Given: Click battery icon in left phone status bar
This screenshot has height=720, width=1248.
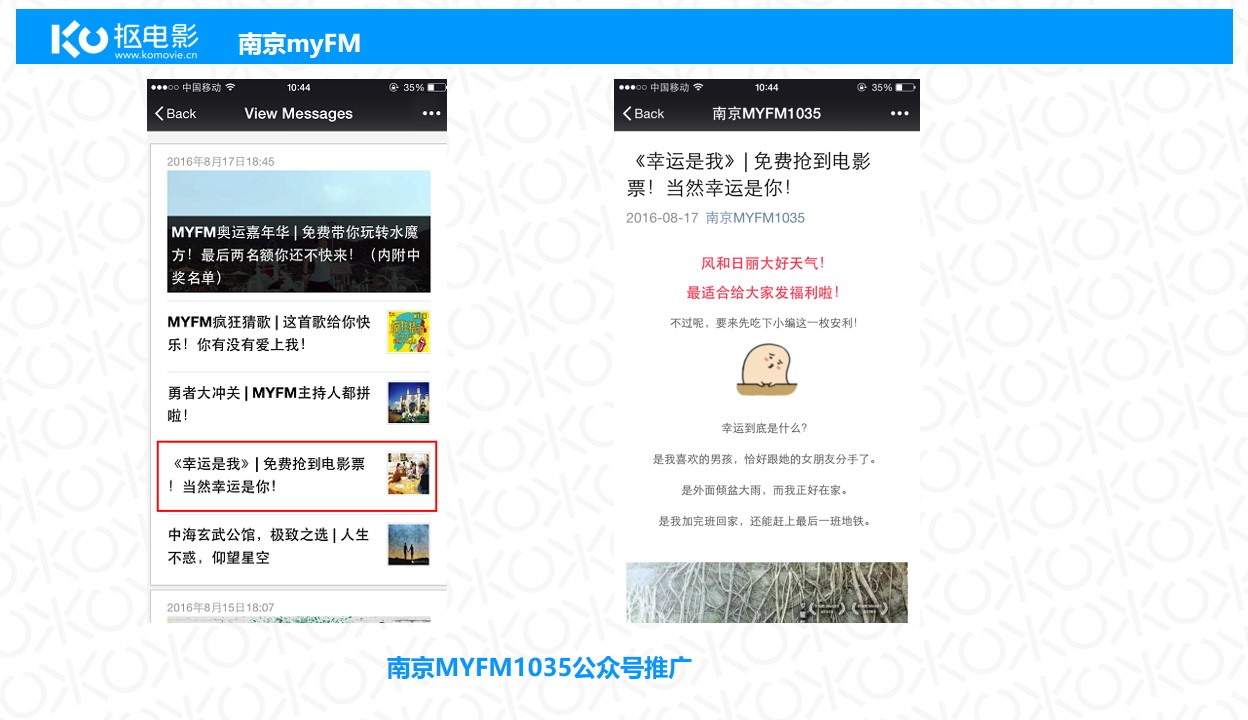Looking at the screenshot, I should tap(435, 88).
